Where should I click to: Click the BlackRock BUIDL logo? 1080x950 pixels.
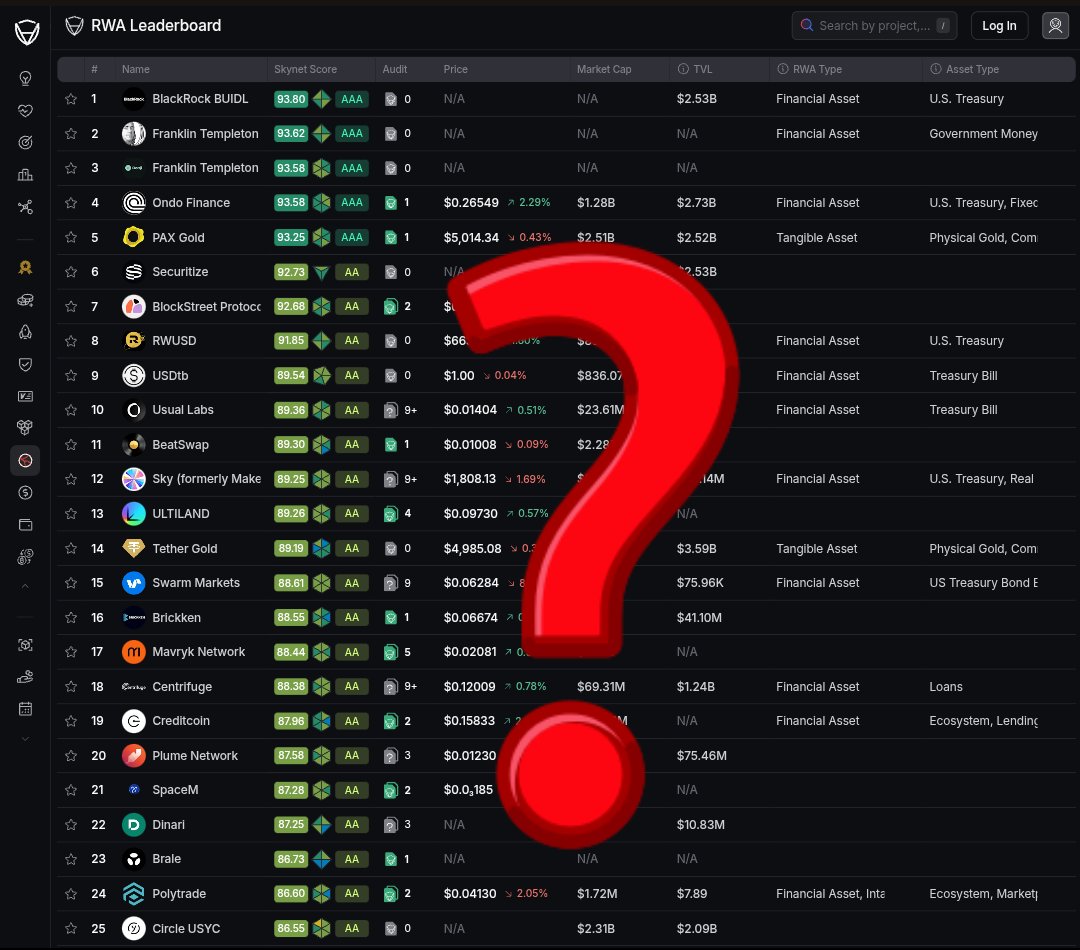tap(134, 99)
